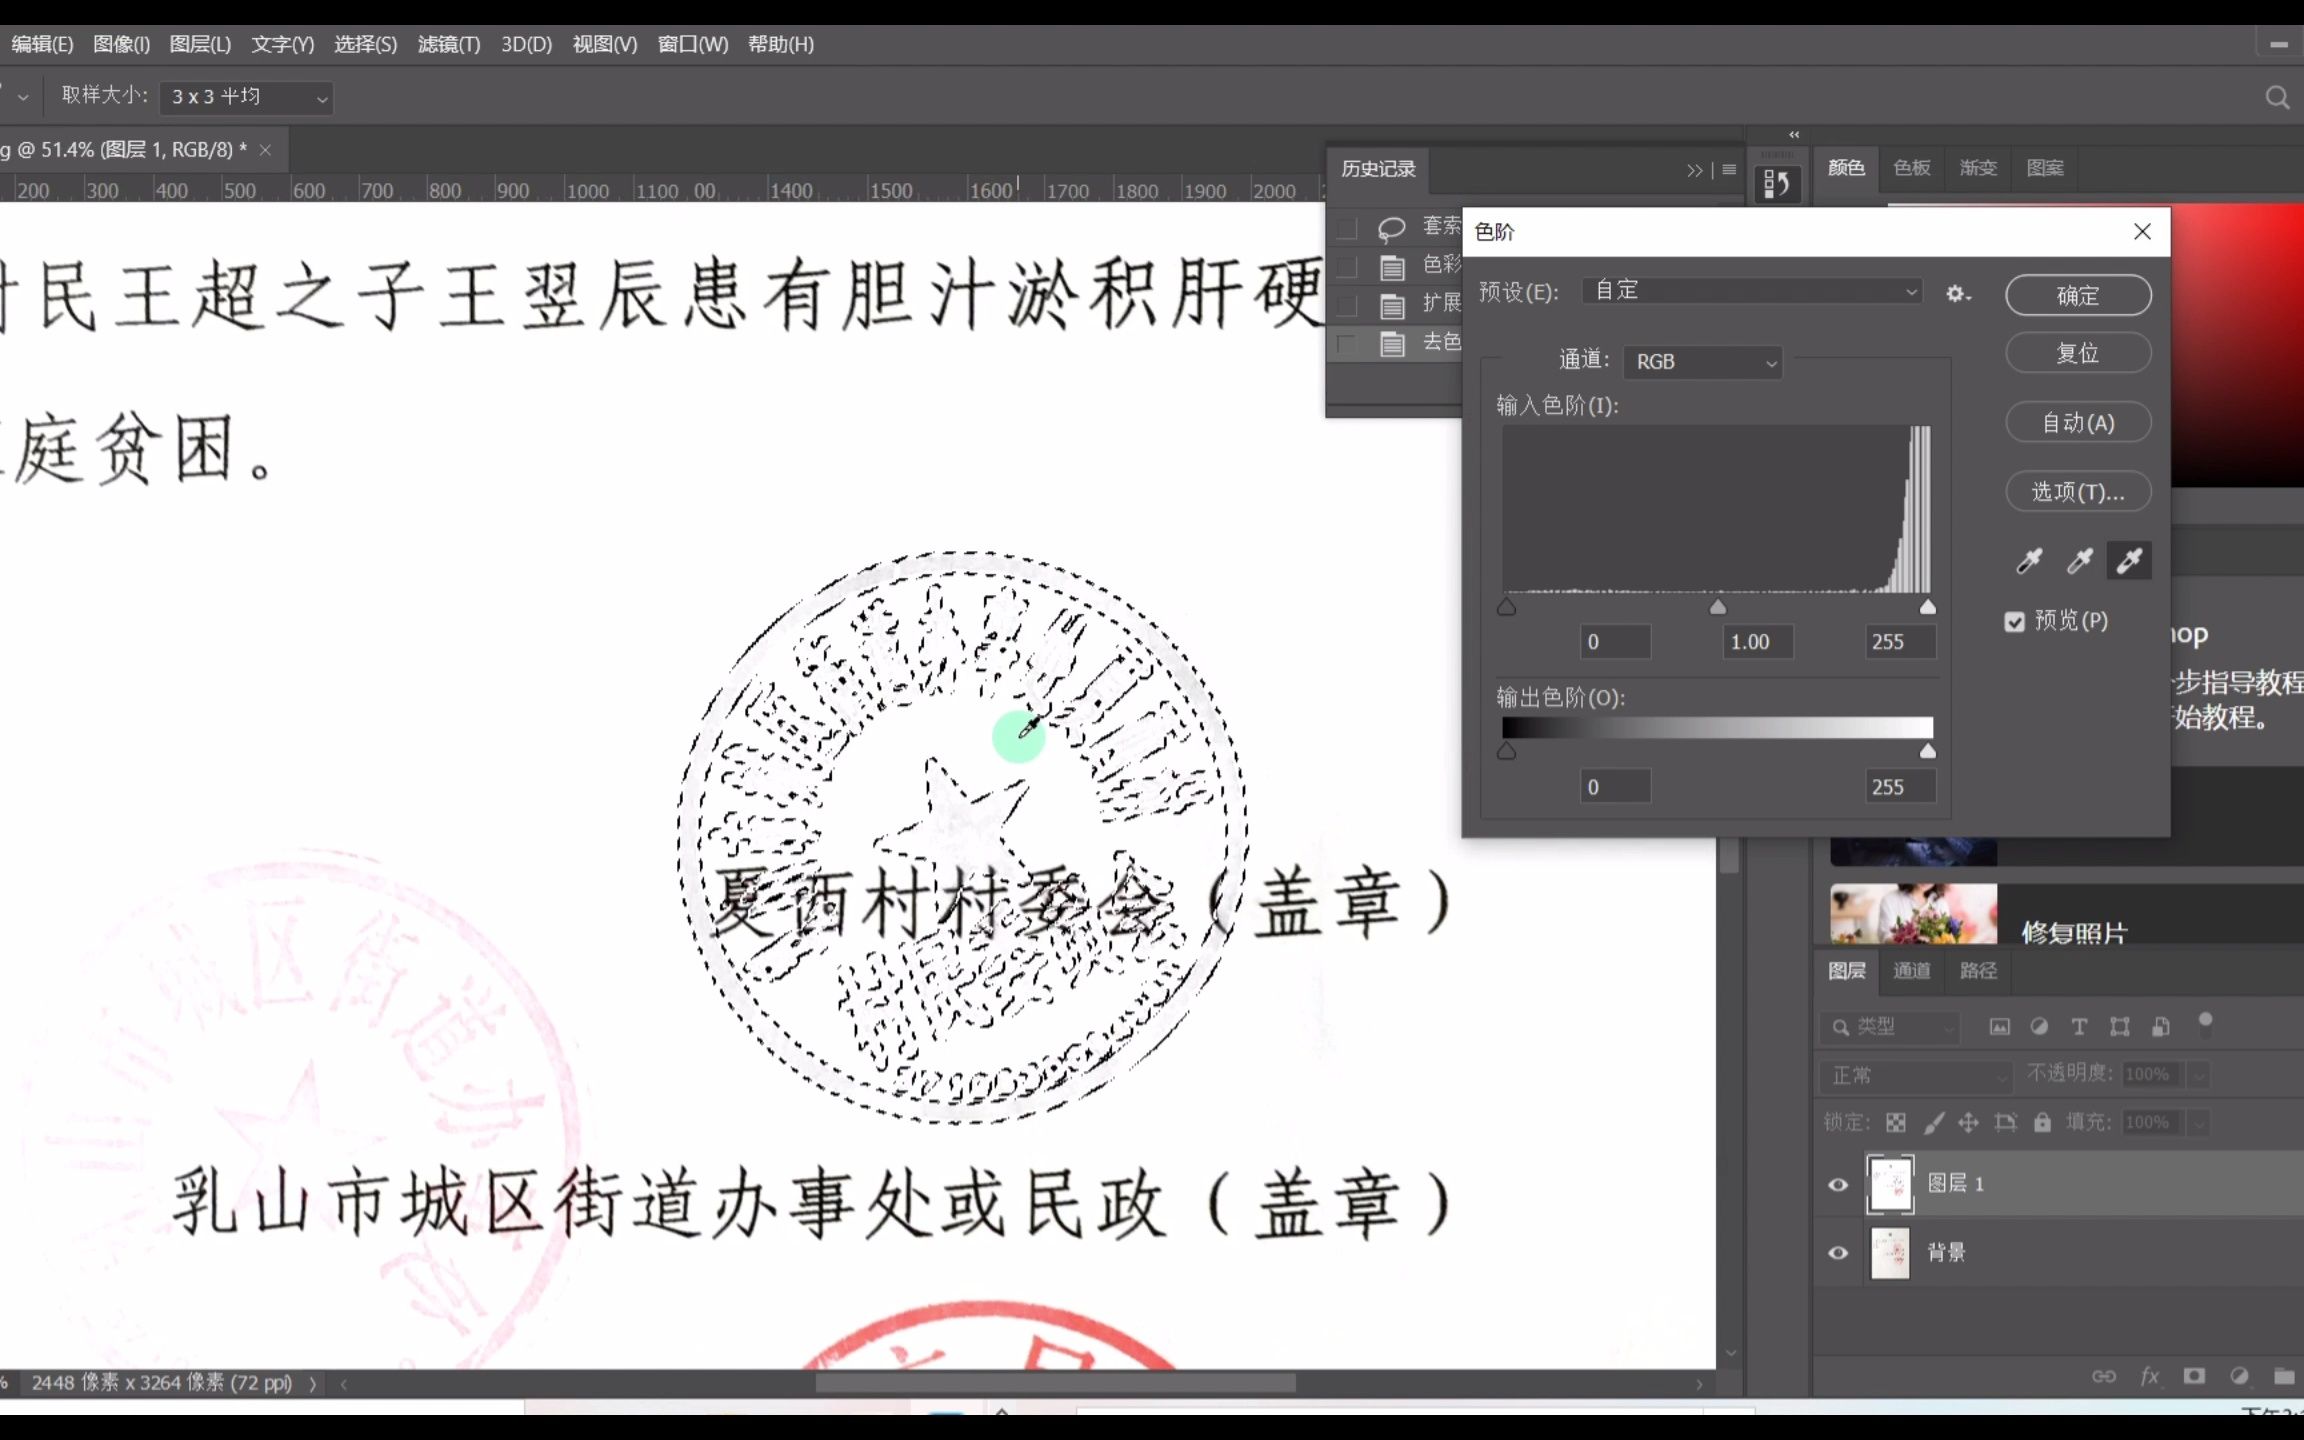Open the 取样大小 sample size dropdown

click(246, 97)
